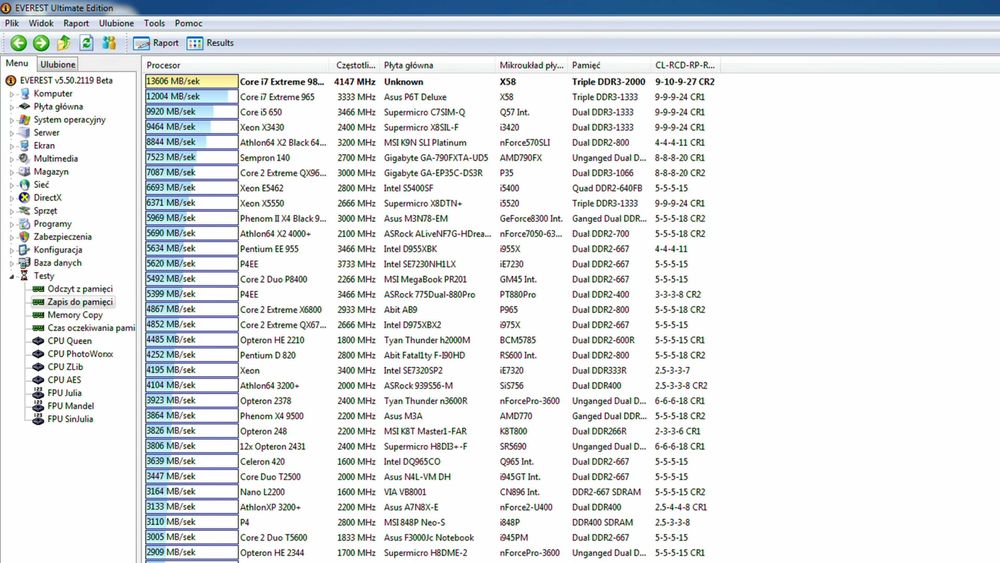Open the FPU SinJulia benchmark

tap(70, 419)
